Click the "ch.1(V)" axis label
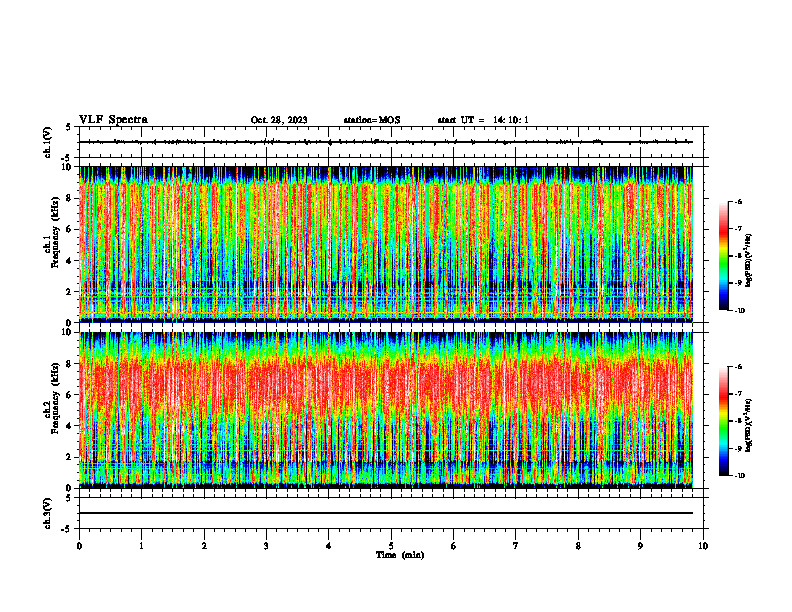The image size is (792, 612). [x=48, y=142]
